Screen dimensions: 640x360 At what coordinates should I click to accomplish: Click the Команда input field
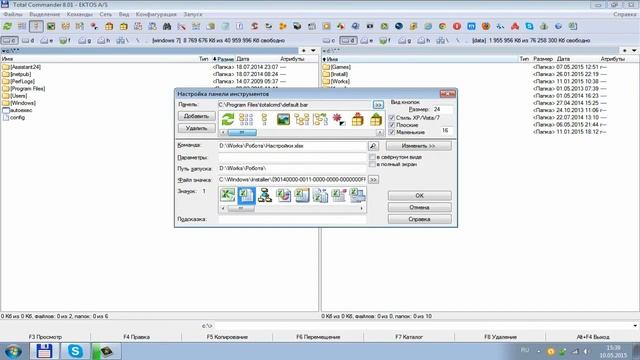pos(292,146)
